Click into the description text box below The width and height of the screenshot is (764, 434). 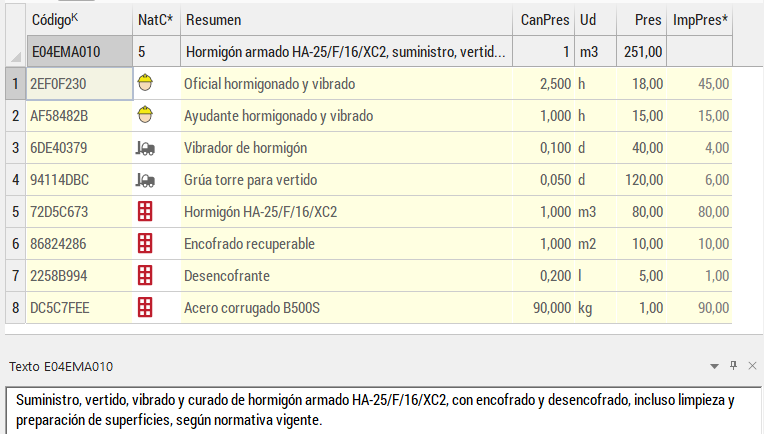pos(380,410)
